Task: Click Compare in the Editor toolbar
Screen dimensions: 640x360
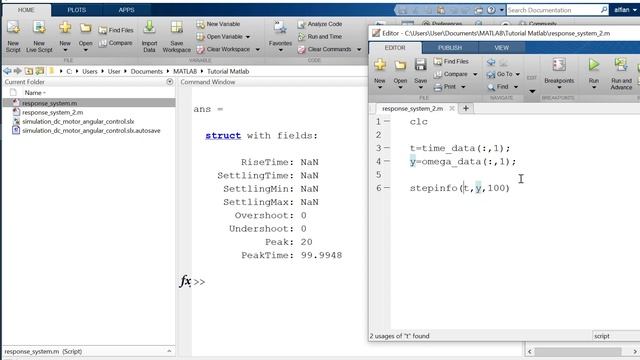Action: (451, 74)
